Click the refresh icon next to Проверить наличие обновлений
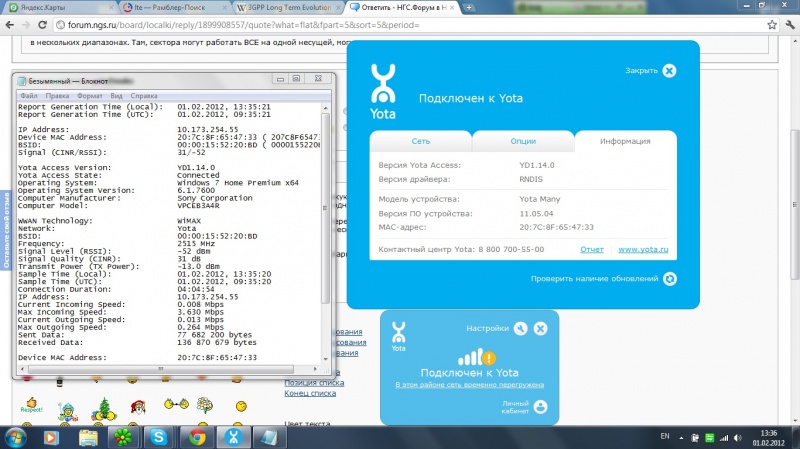 pyautogui.click(x=669, y=279)
